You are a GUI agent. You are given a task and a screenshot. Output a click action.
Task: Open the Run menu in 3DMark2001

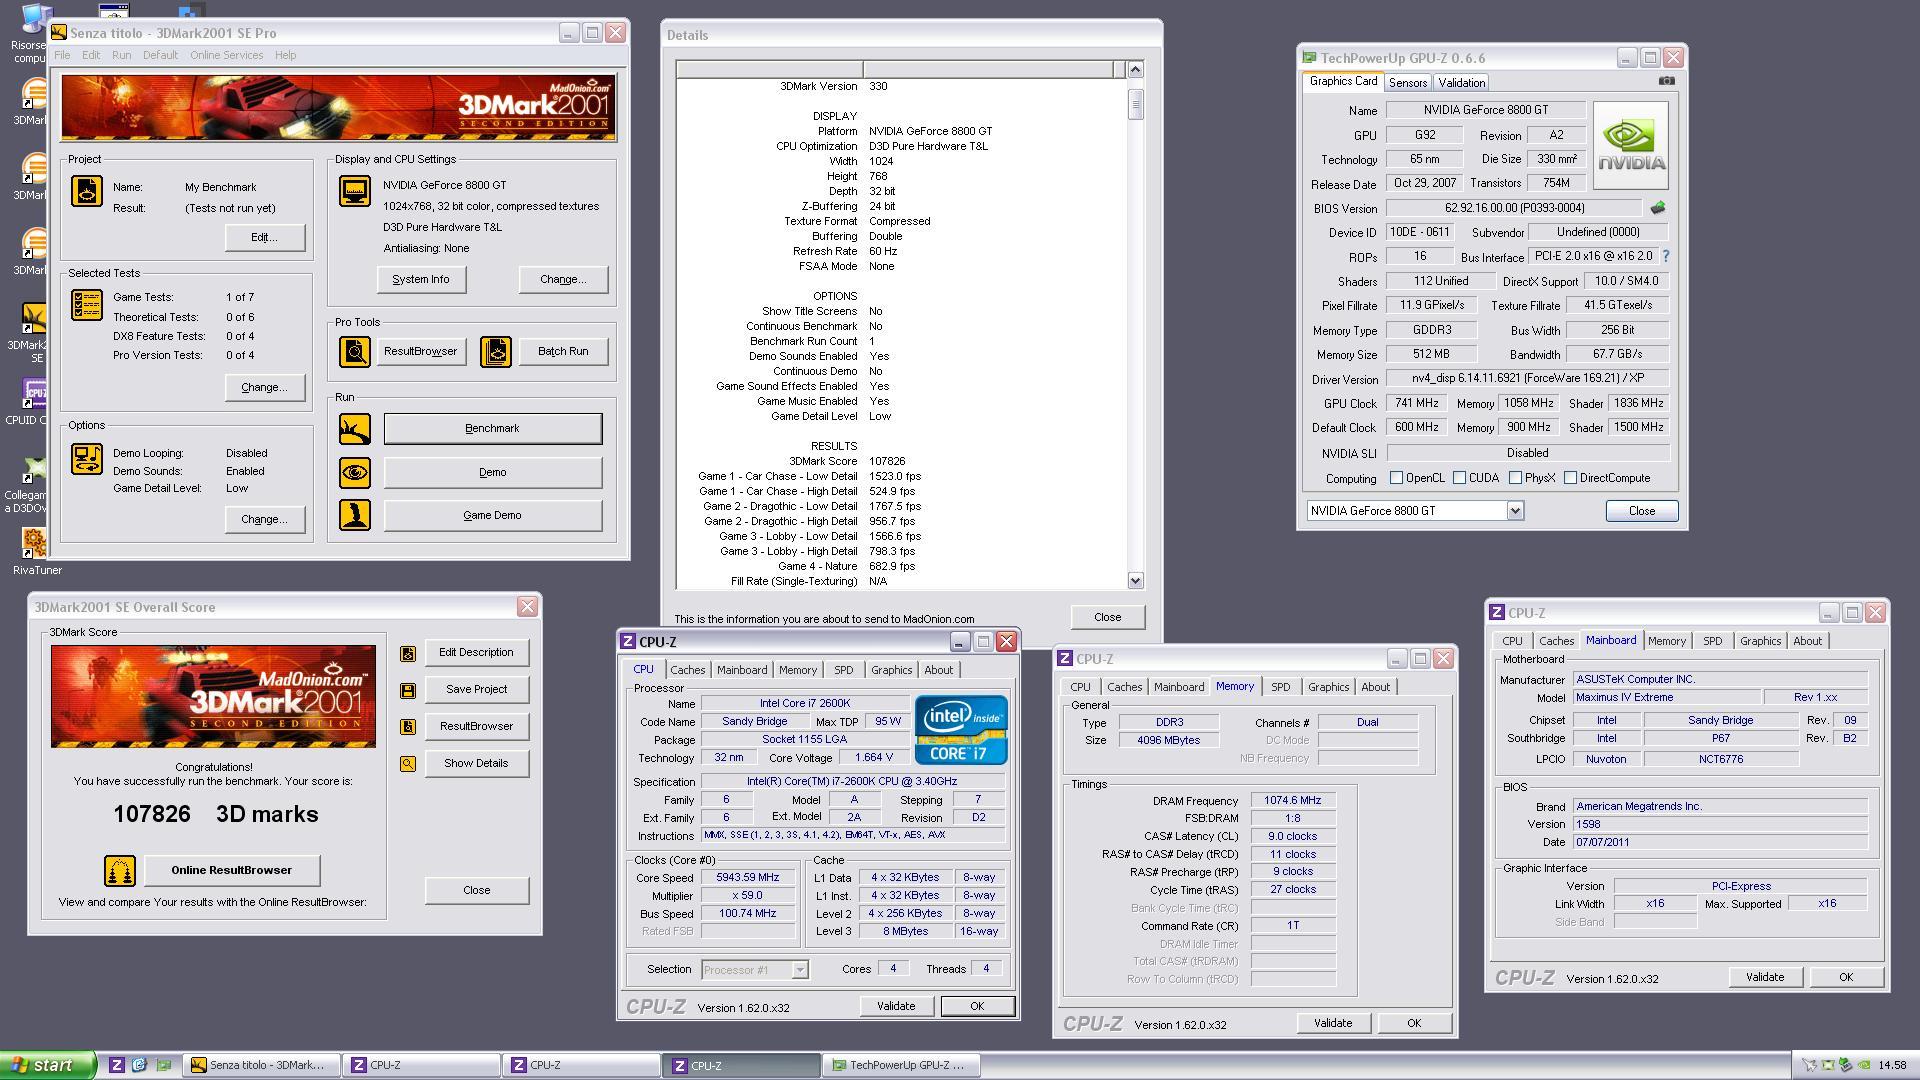[121, 55]
